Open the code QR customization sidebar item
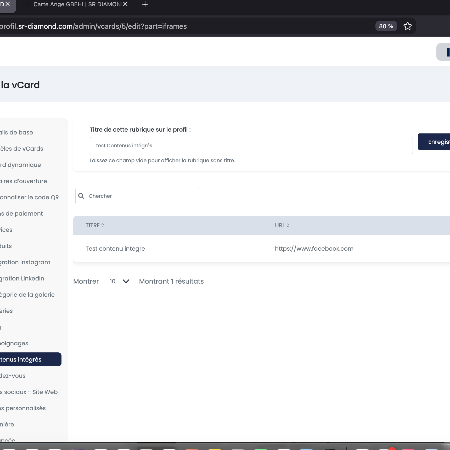 pyautogui.click(x=29, y=197)
